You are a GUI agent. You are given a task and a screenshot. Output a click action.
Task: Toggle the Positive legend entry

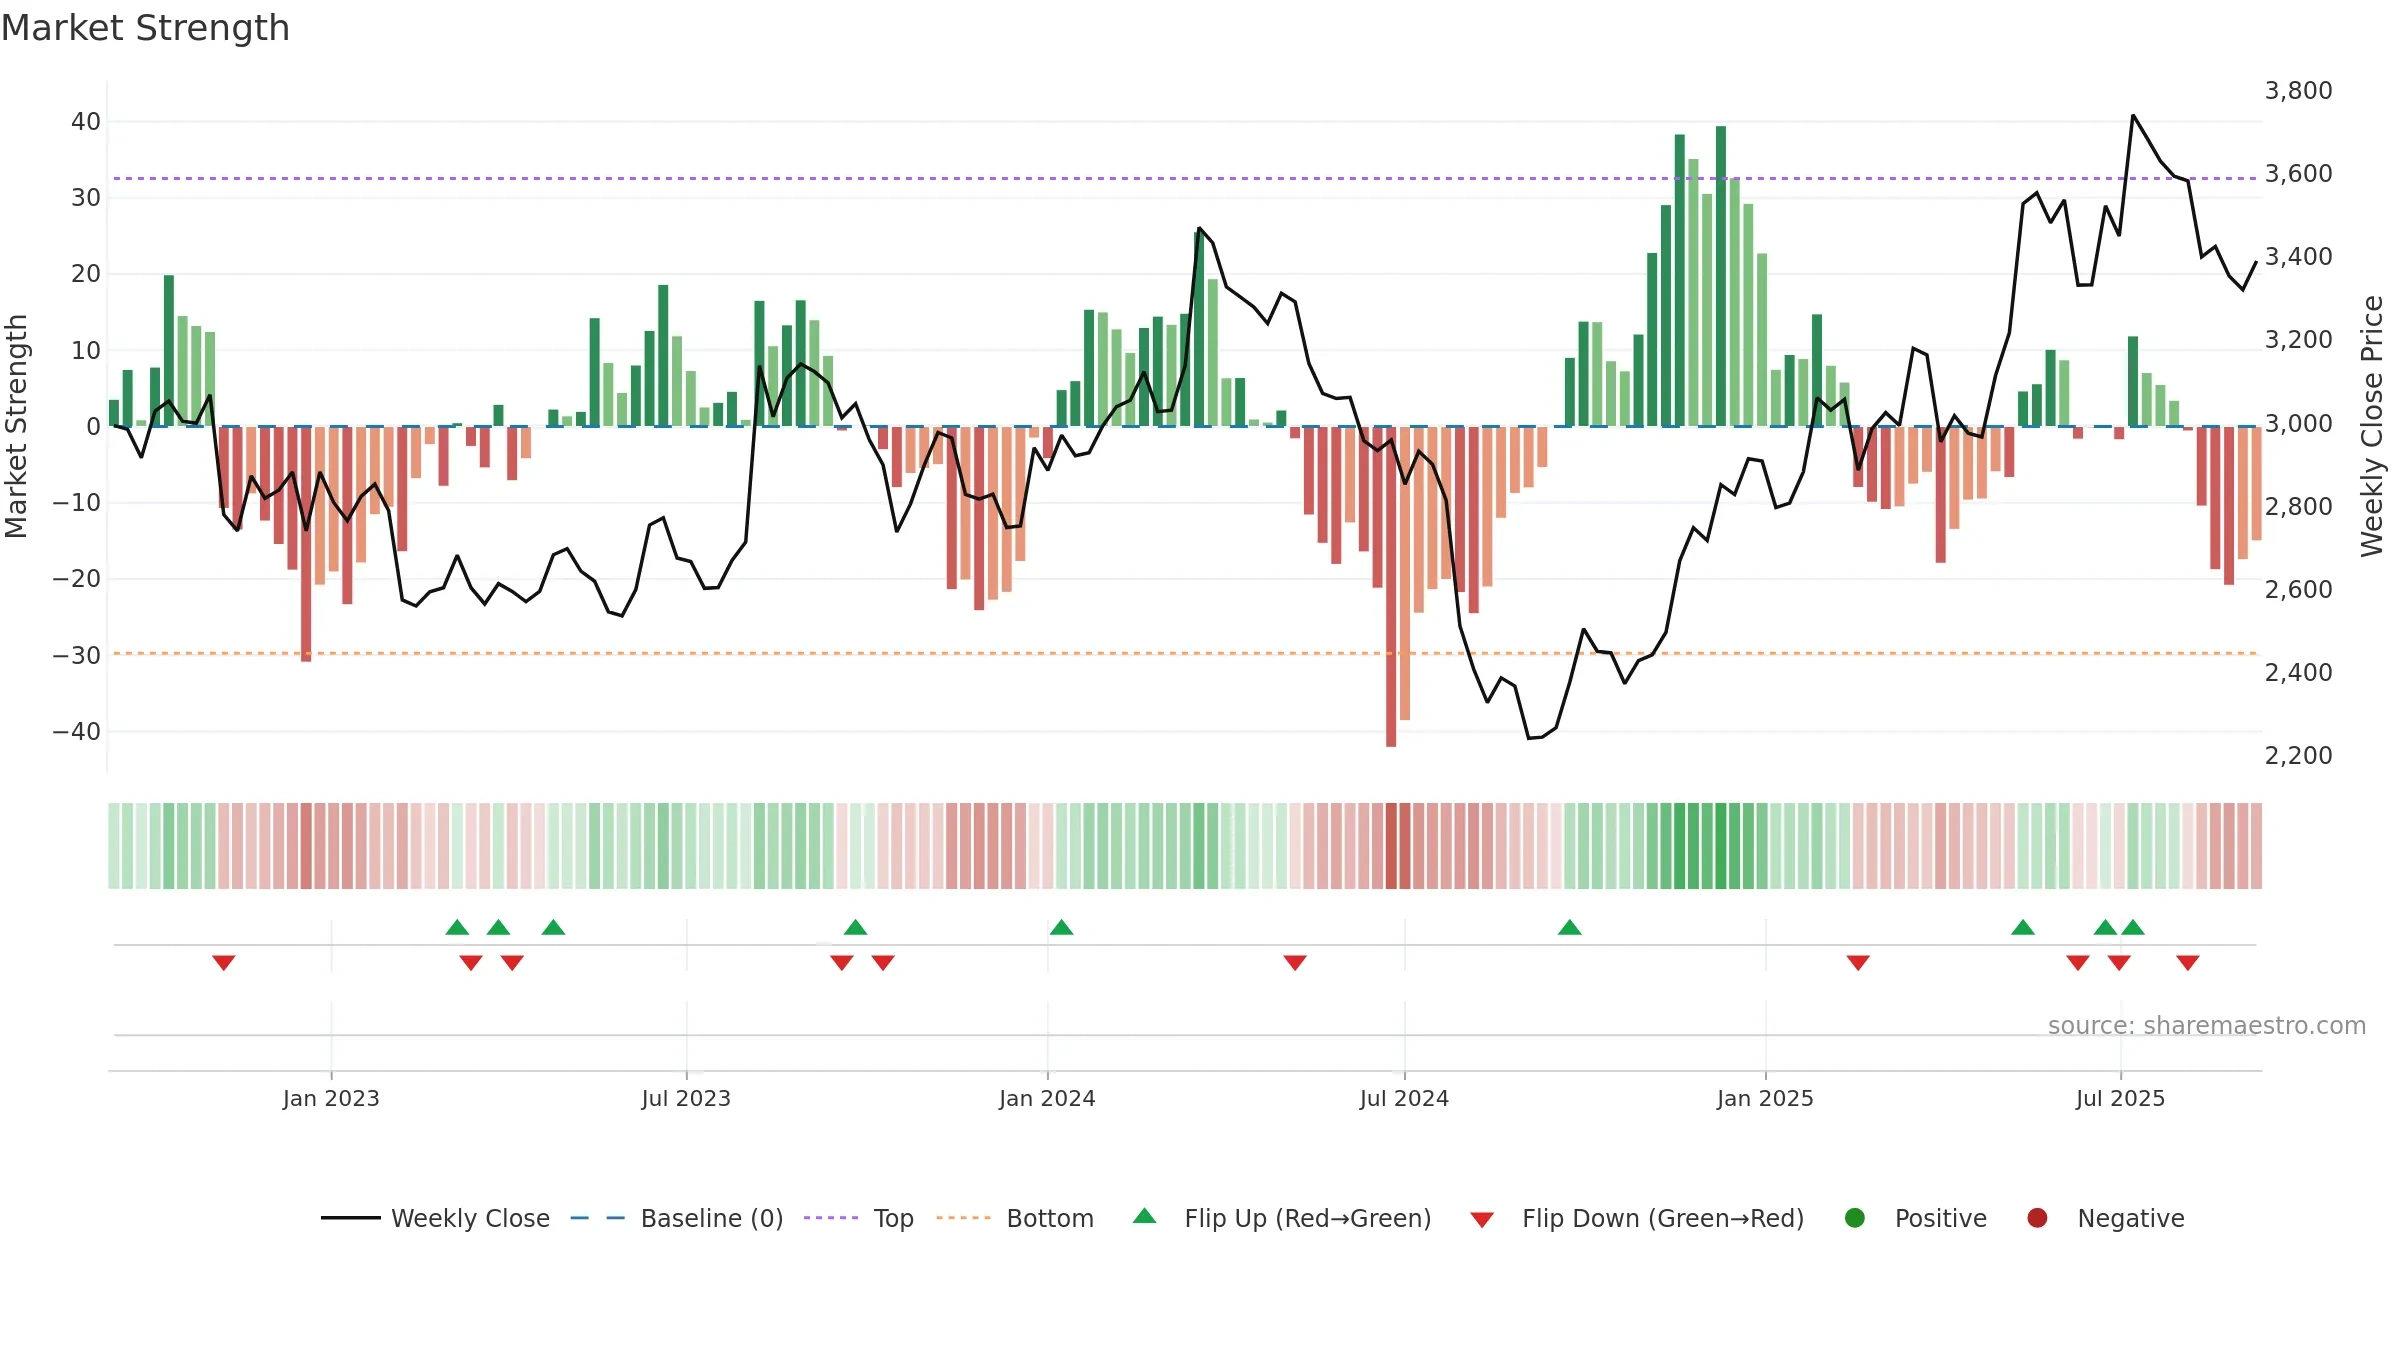(x=1915, y=1218)
